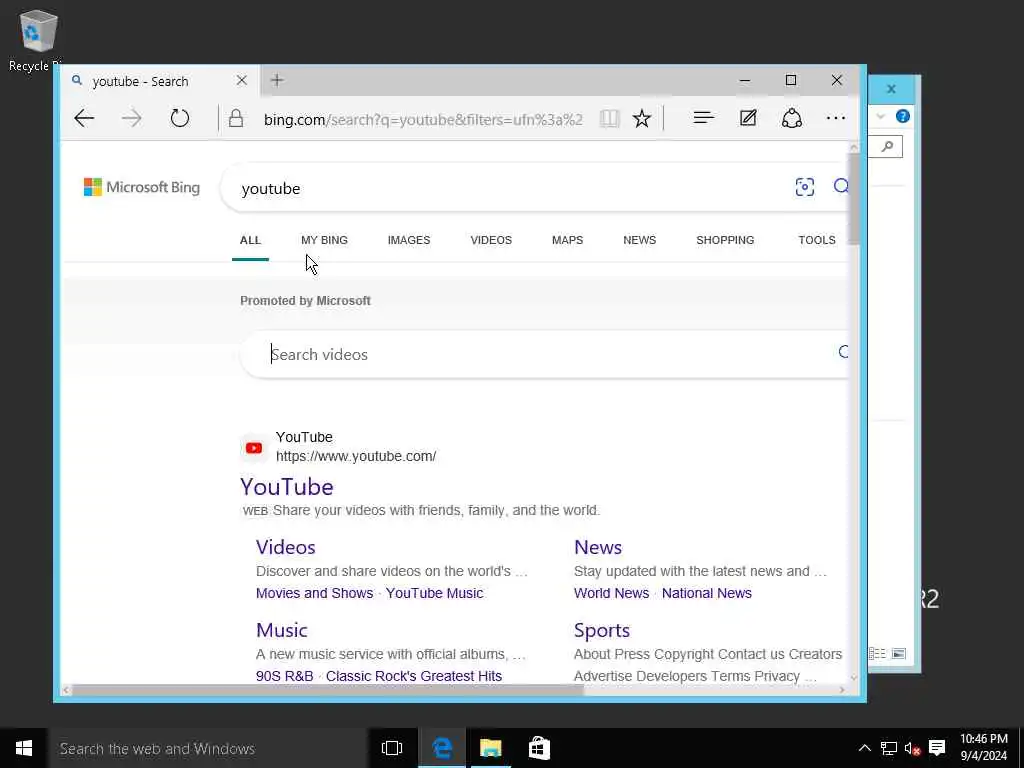Show hidden system tray icons
The height and width of the screenshot is (768, 1024).
pyautogui.click(x=864, y=748)
